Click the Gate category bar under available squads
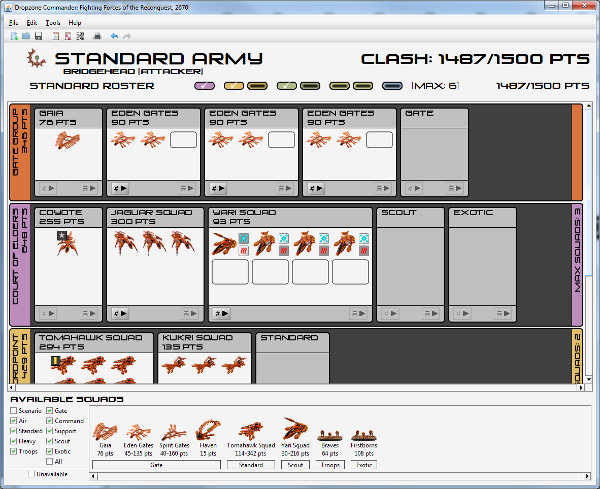Viewport: 600px width, 489px height. point(157,465)
